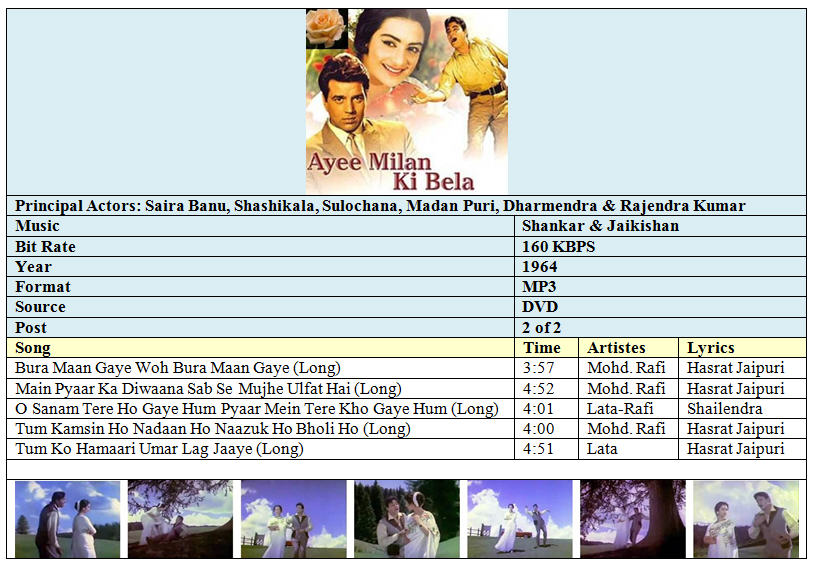Click the Source label cell

[x=261, y=307]
